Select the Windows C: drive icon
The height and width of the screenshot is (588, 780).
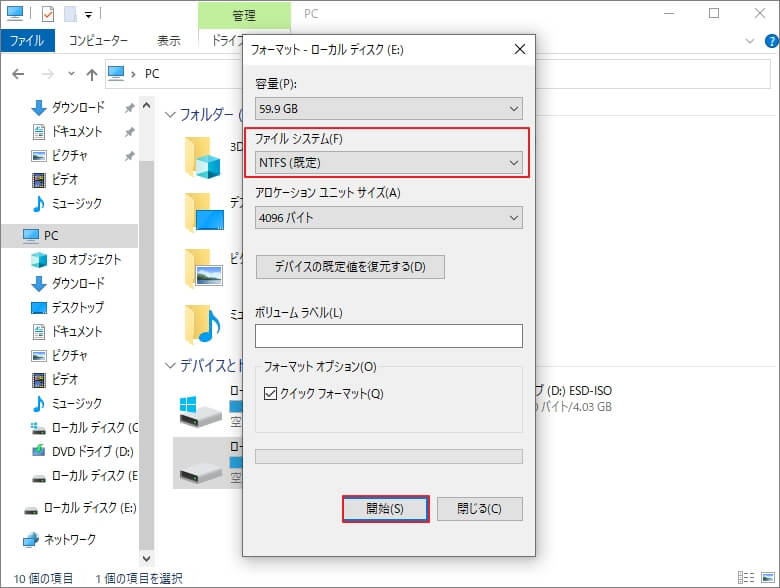200,412
